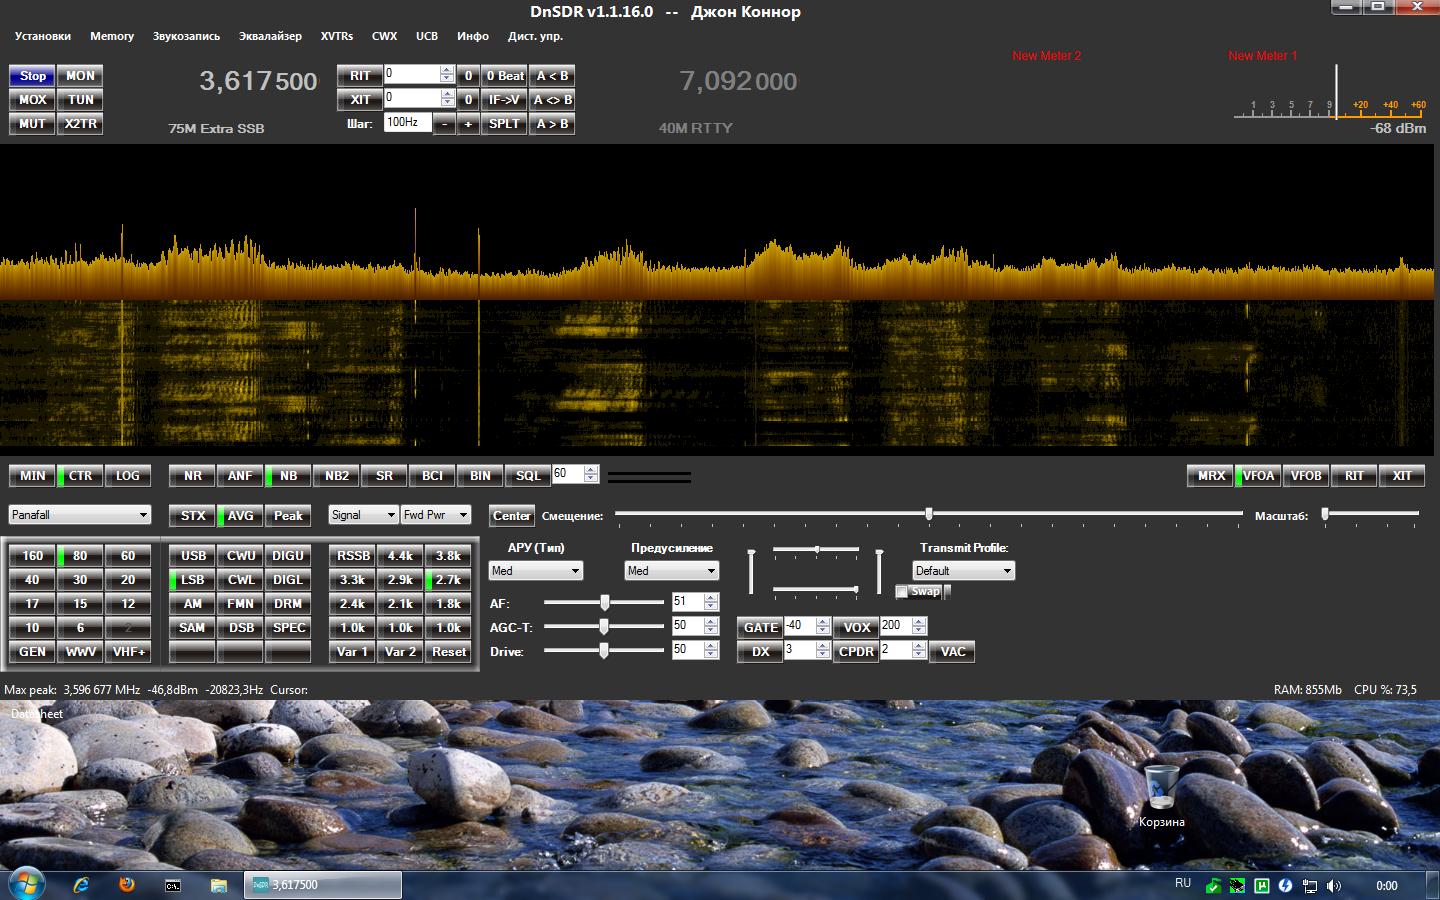Toggle the AVG averaging button

pyautogui.click(x=240, y=516)
